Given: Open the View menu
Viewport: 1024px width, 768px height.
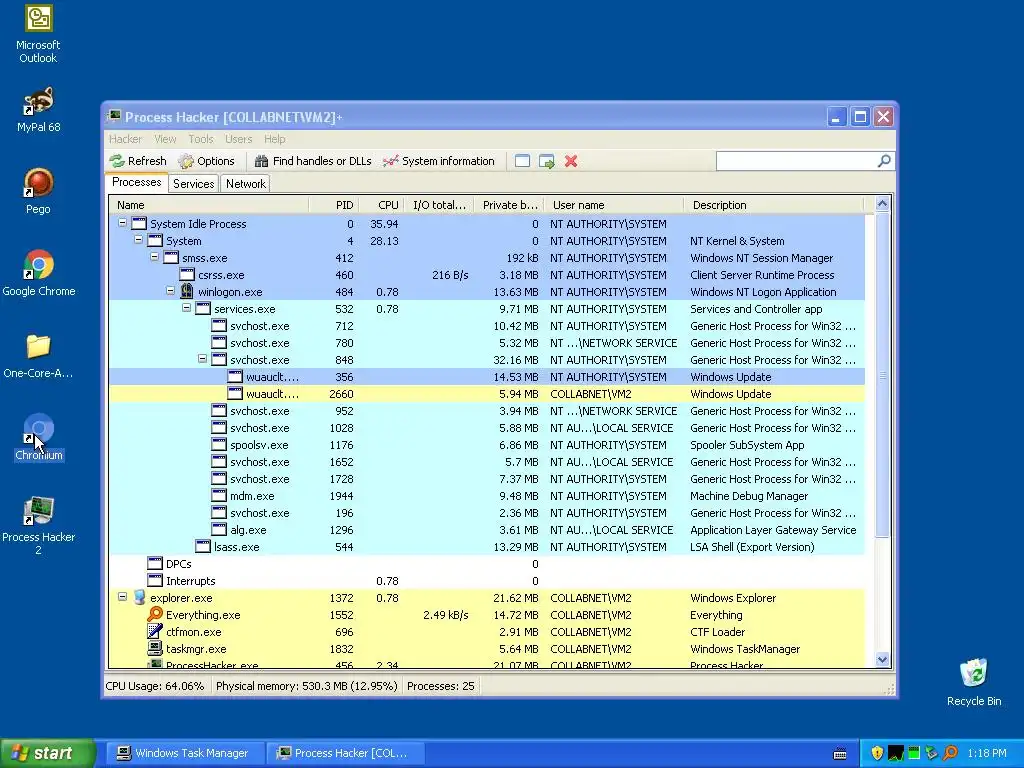Looking at the screenshot, I should (165, 139).
